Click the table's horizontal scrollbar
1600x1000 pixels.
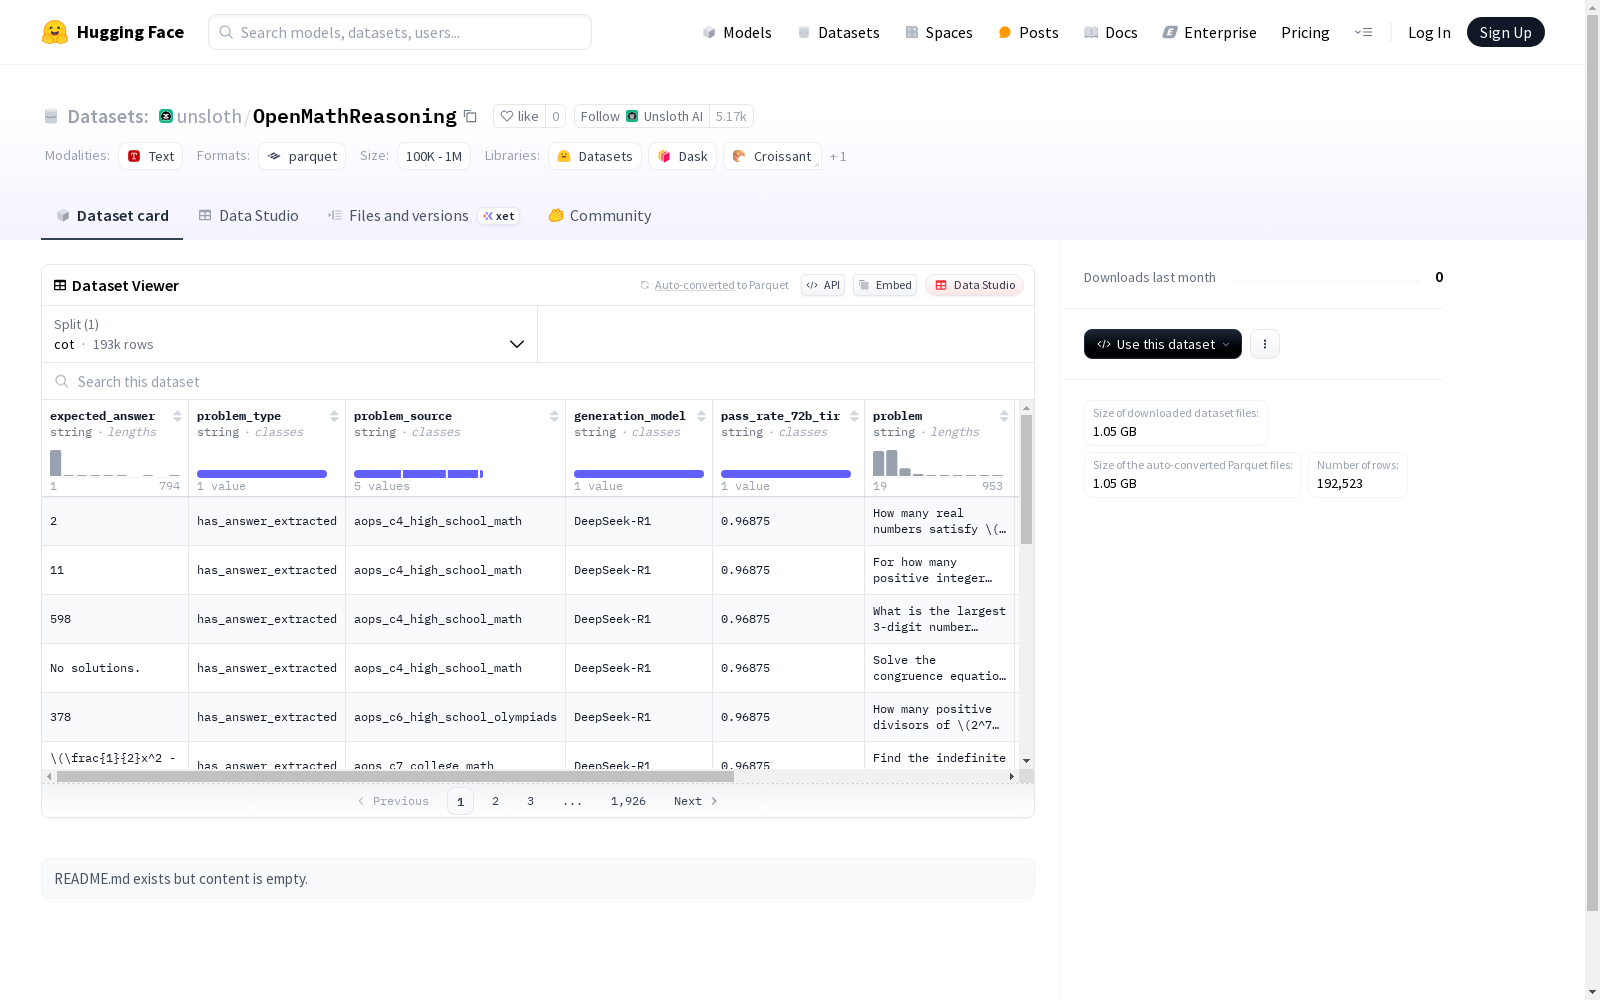395,776
